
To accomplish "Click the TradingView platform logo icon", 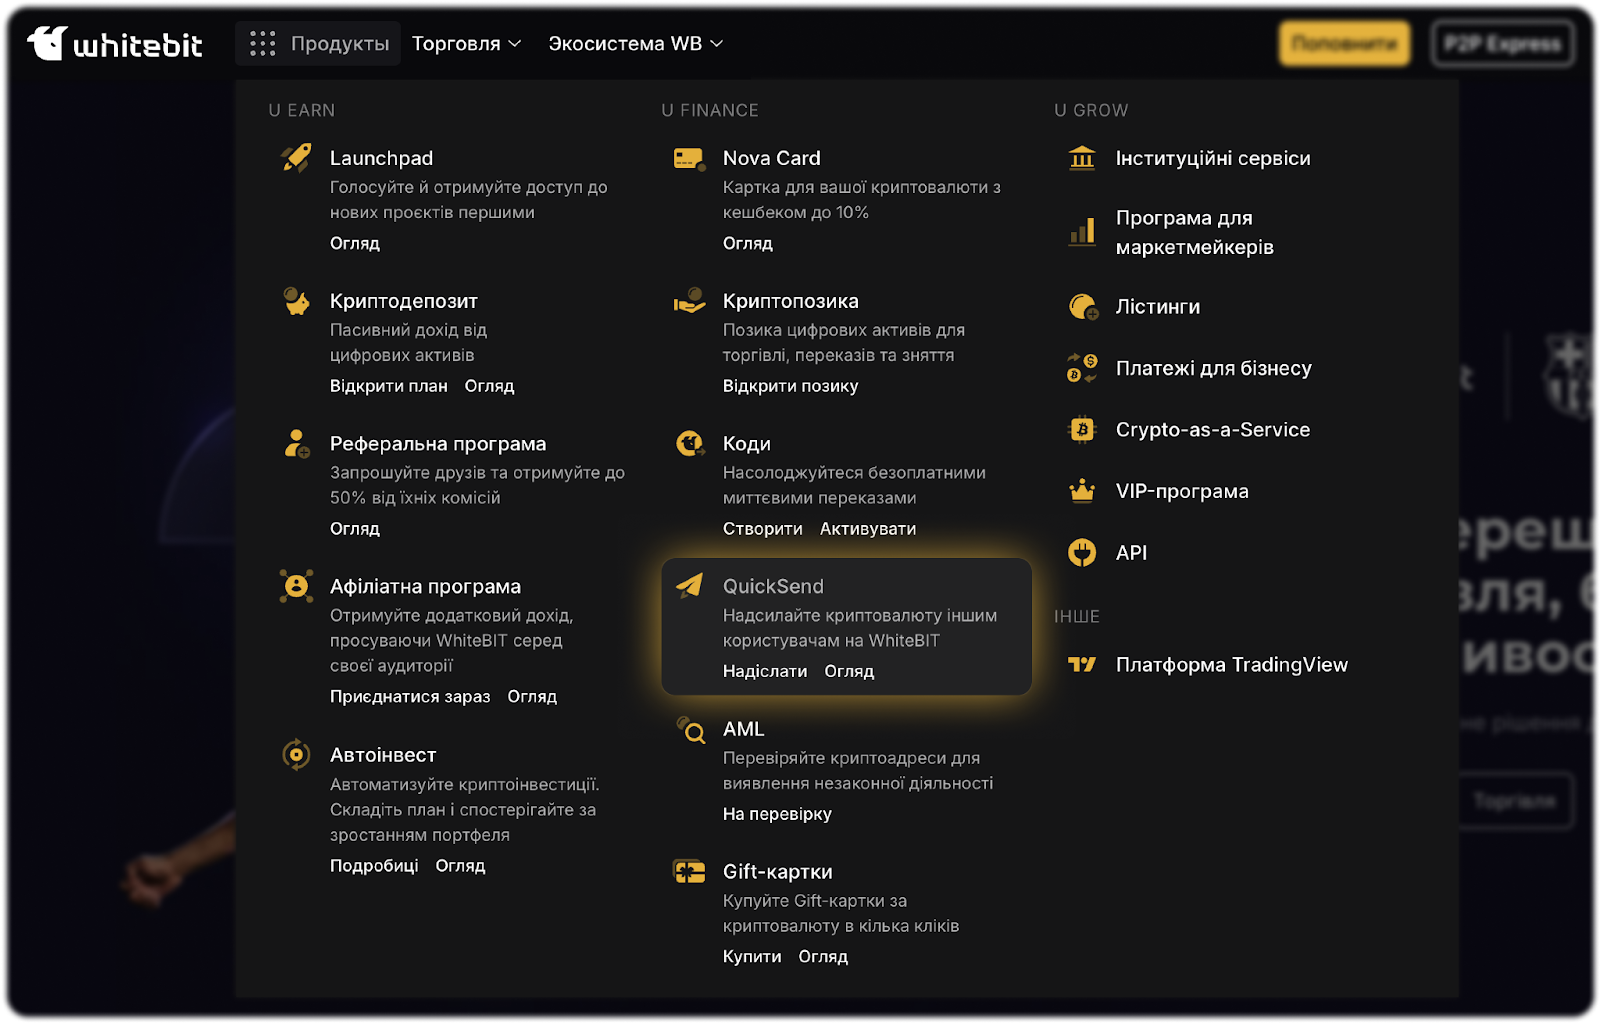I will [x=1082, y=665].
